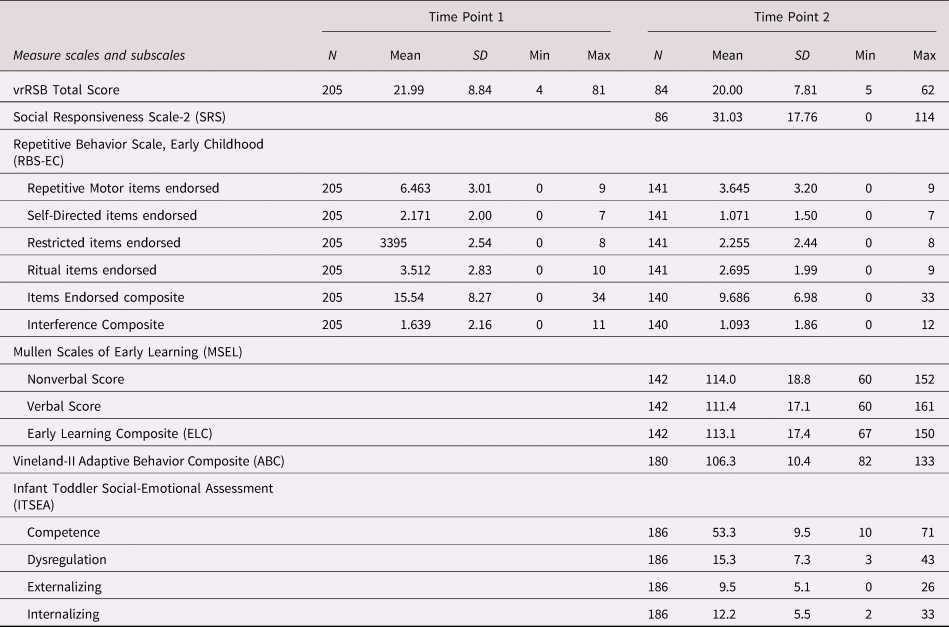Click the Time Point 2 column group header

(x=791, y=17)
